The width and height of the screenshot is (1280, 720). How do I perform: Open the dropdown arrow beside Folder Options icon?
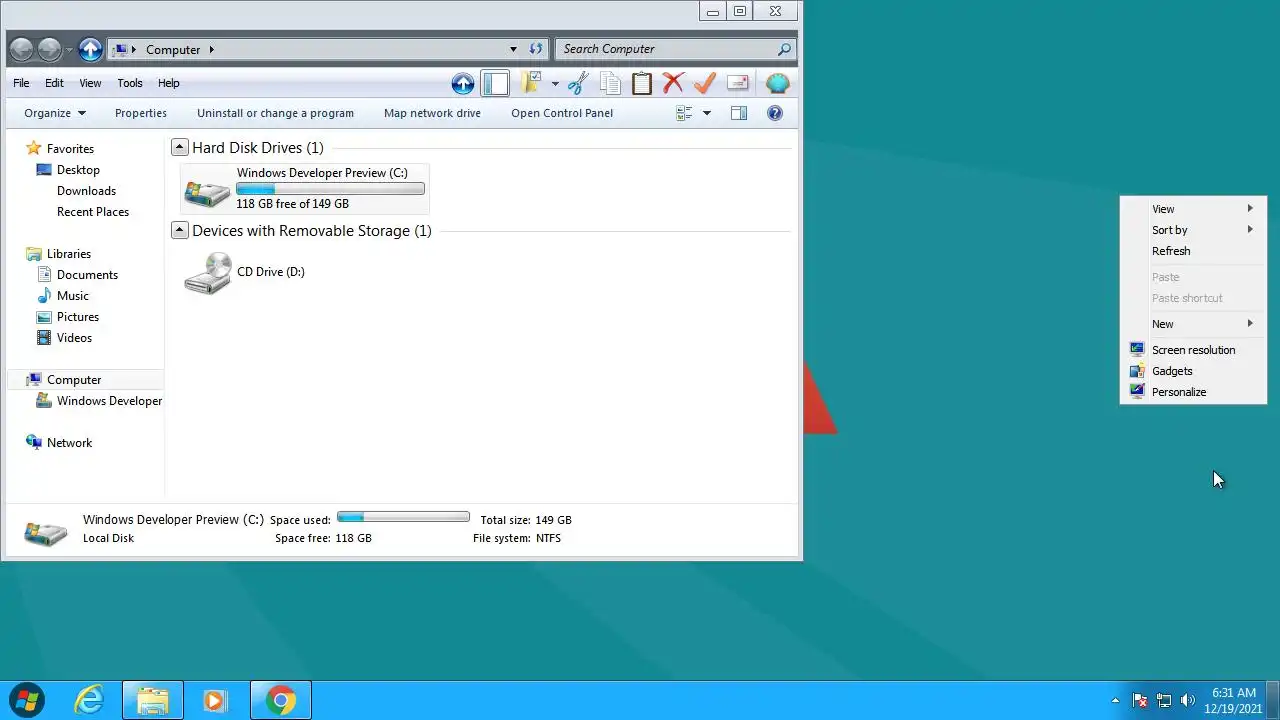(555, 84)
